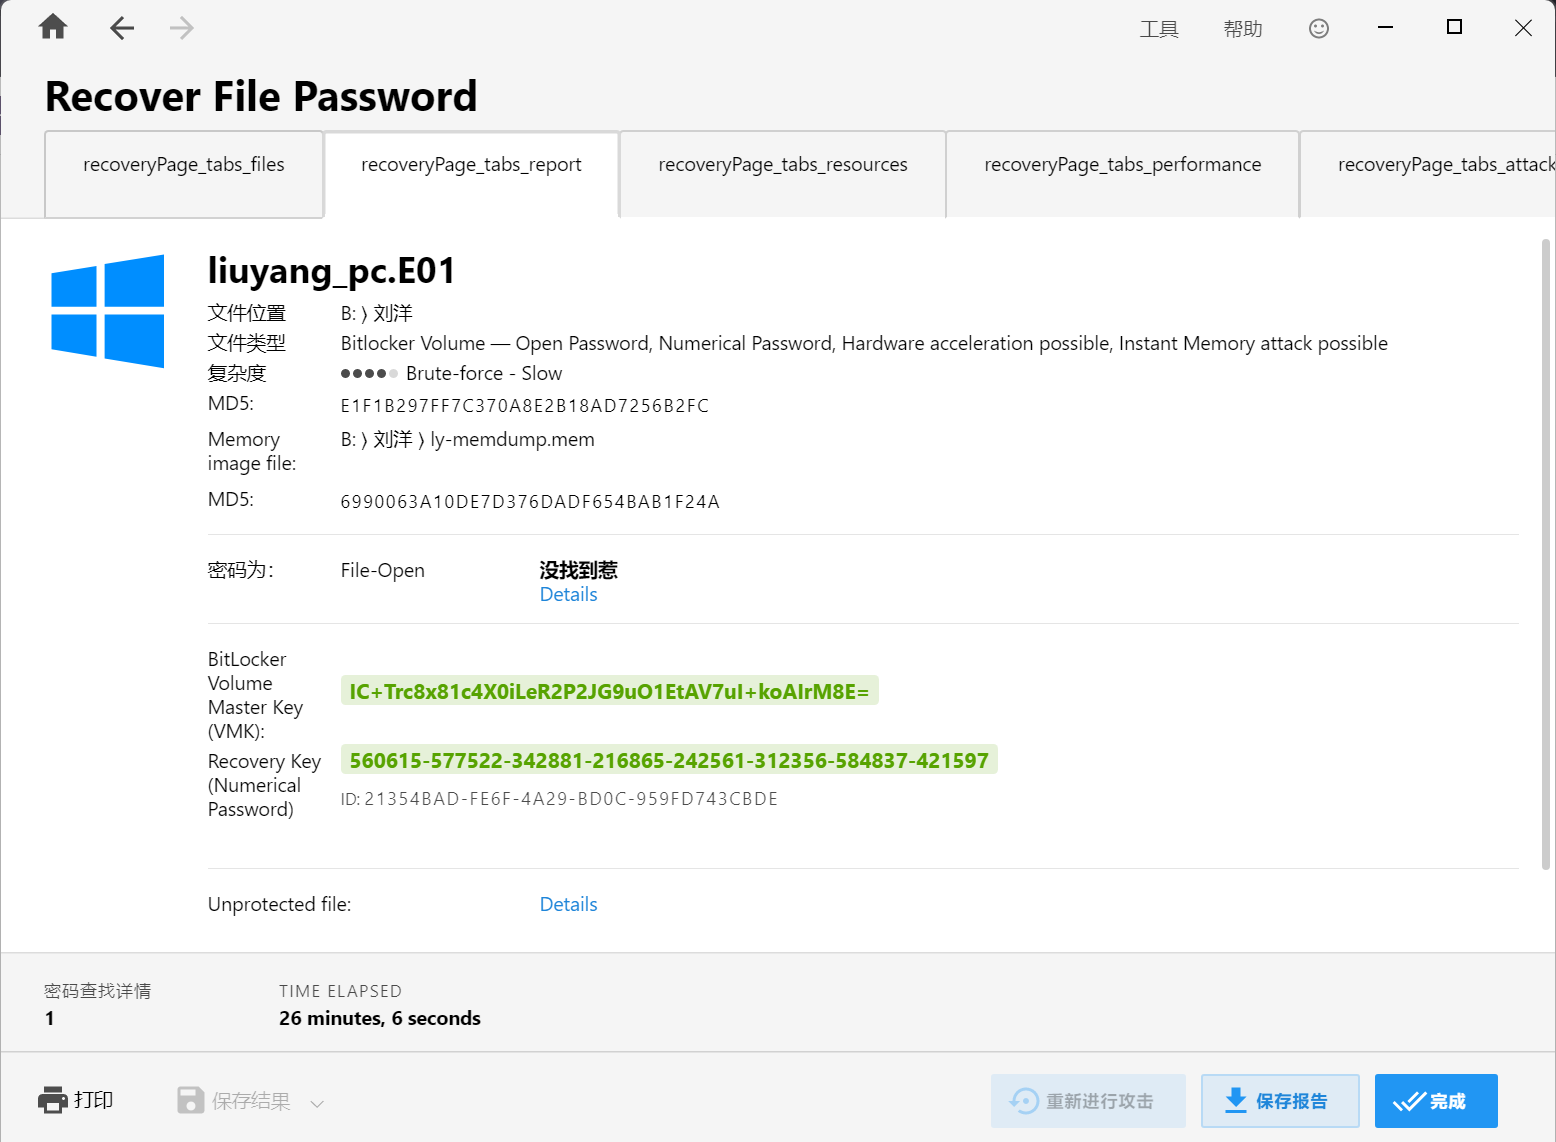Click the 没找到惹 password result text
This screenshot has height=1142, width=1556.
click(x=578, y=570)
